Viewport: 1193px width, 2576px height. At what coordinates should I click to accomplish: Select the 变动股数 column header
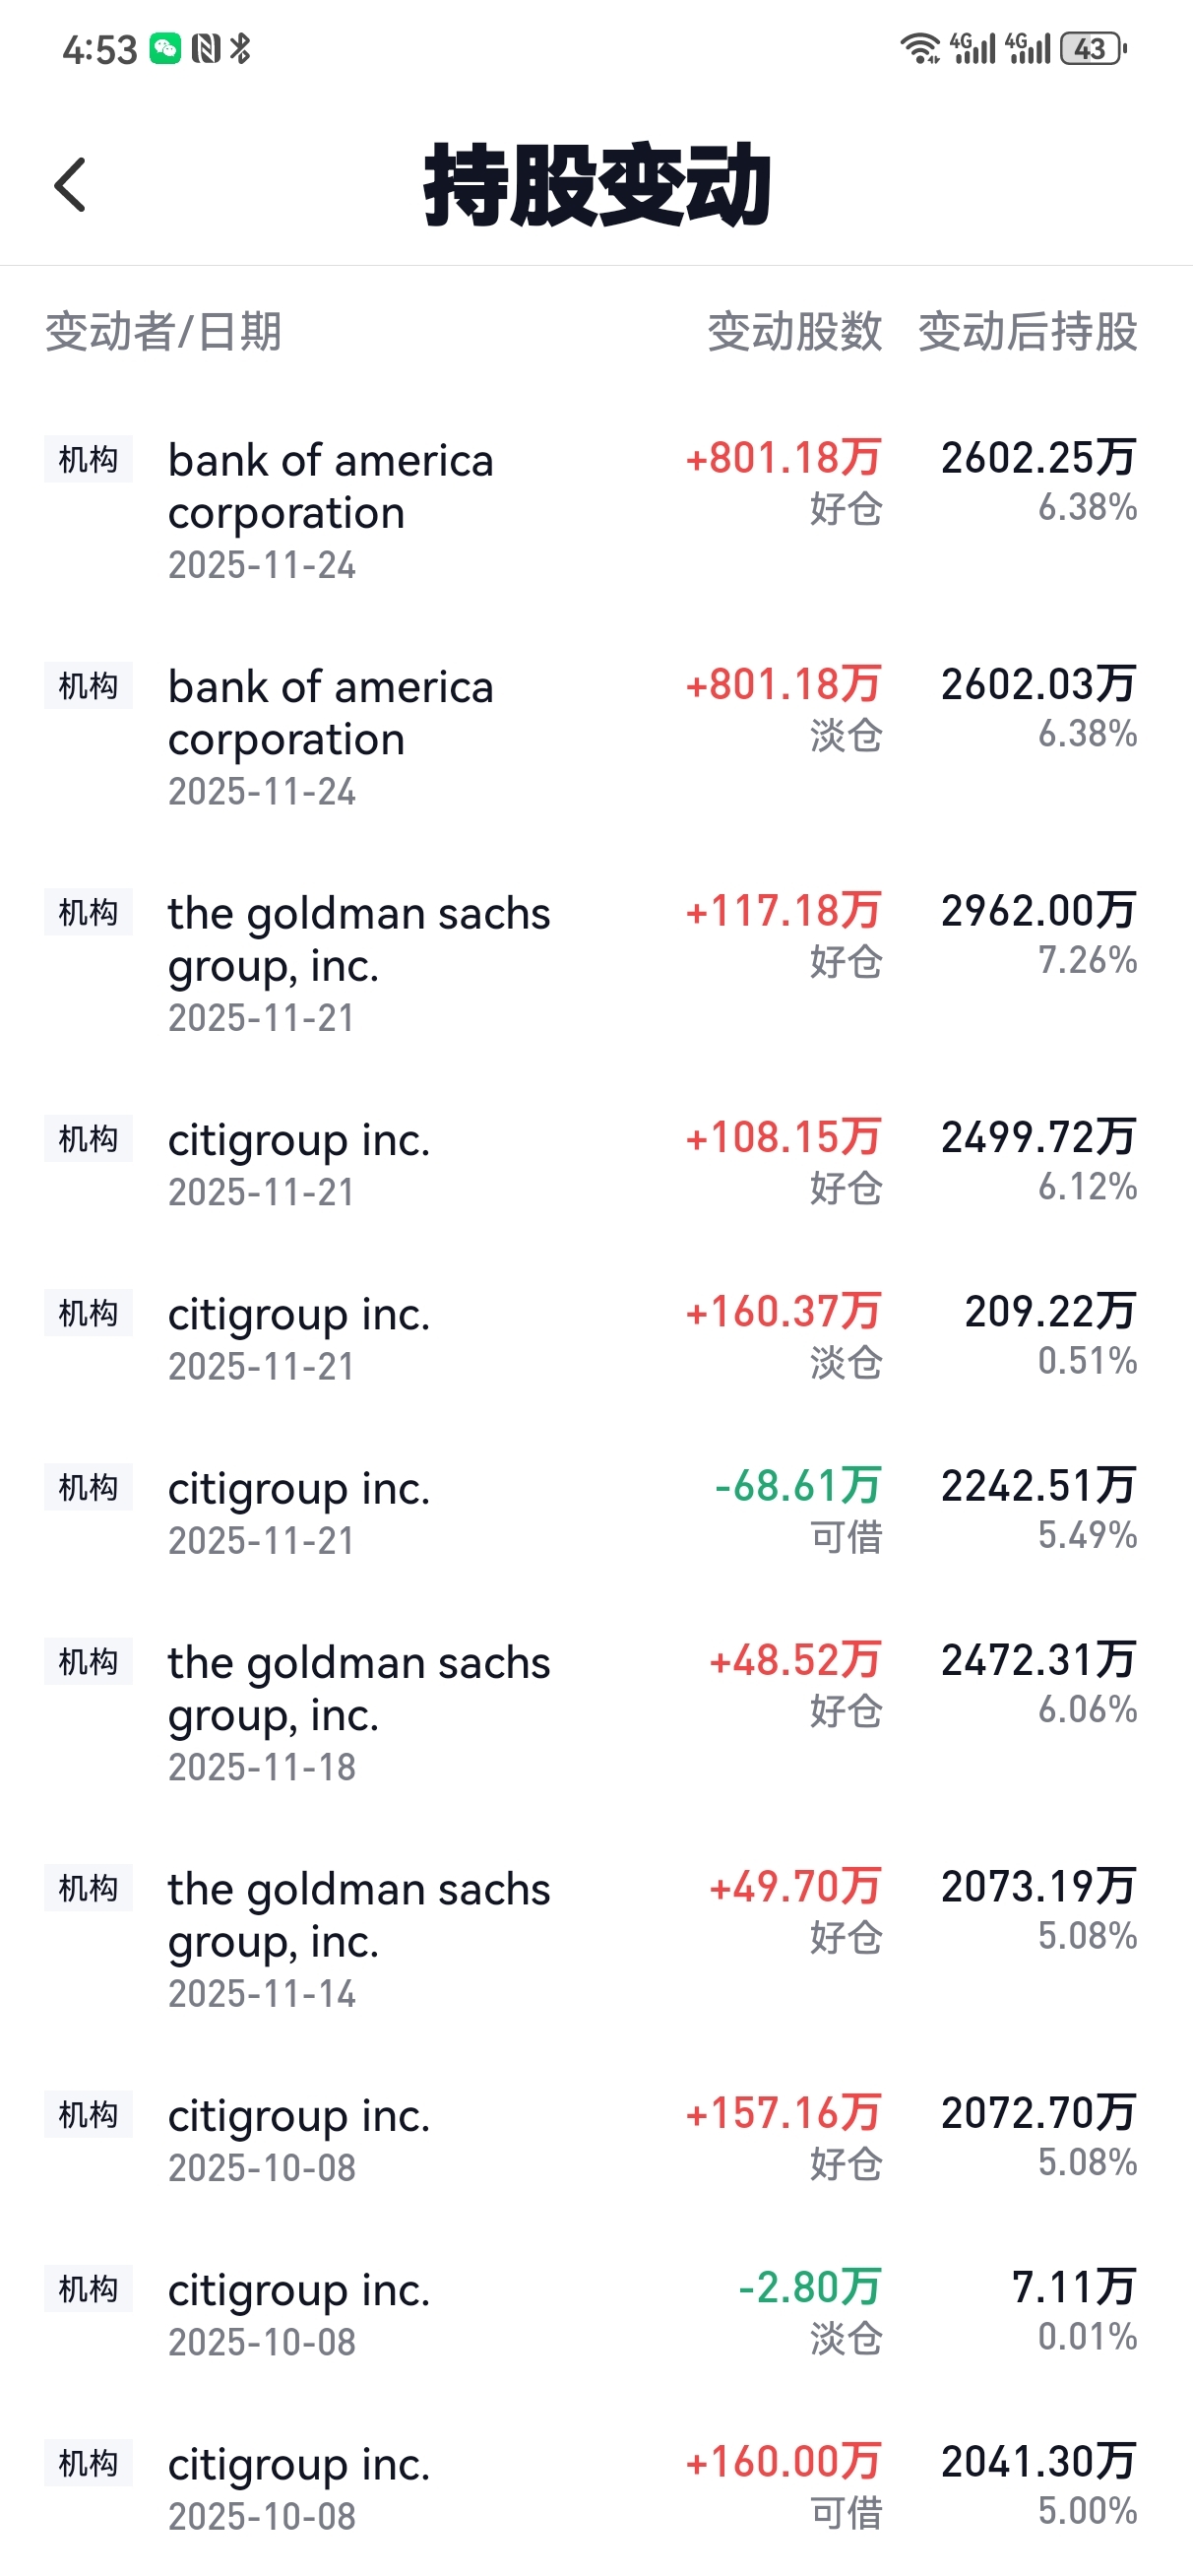pyautogui.click(x=794, y=332)
